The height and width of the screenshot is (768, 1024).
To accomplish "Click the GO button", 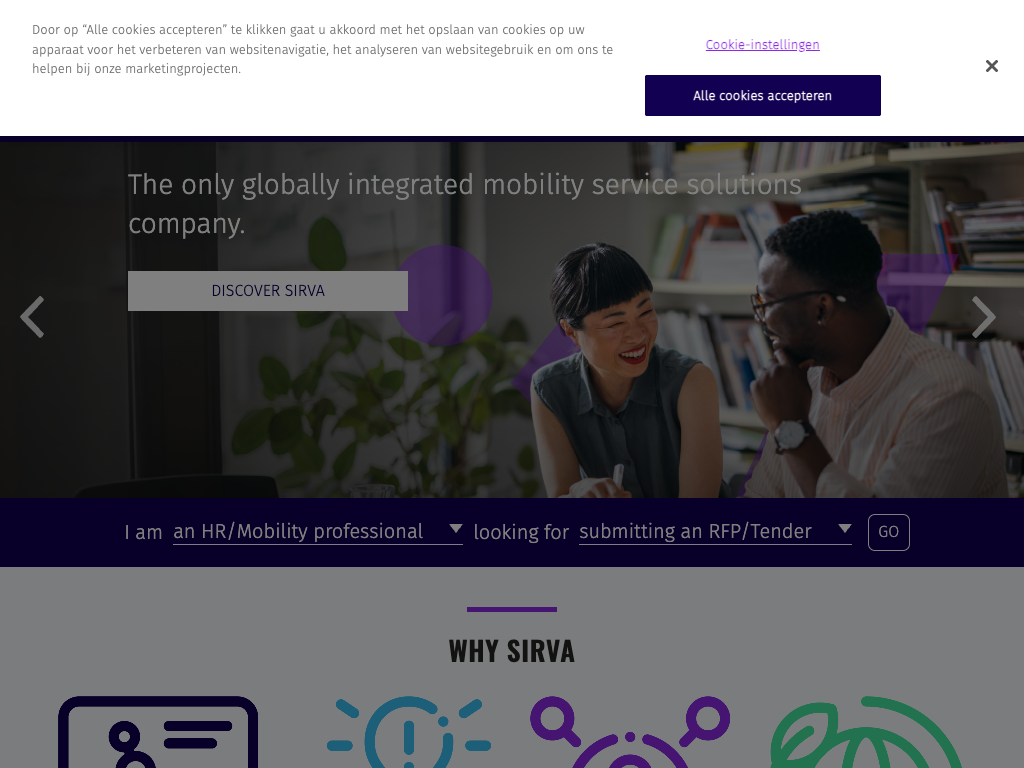I will 888,532.
